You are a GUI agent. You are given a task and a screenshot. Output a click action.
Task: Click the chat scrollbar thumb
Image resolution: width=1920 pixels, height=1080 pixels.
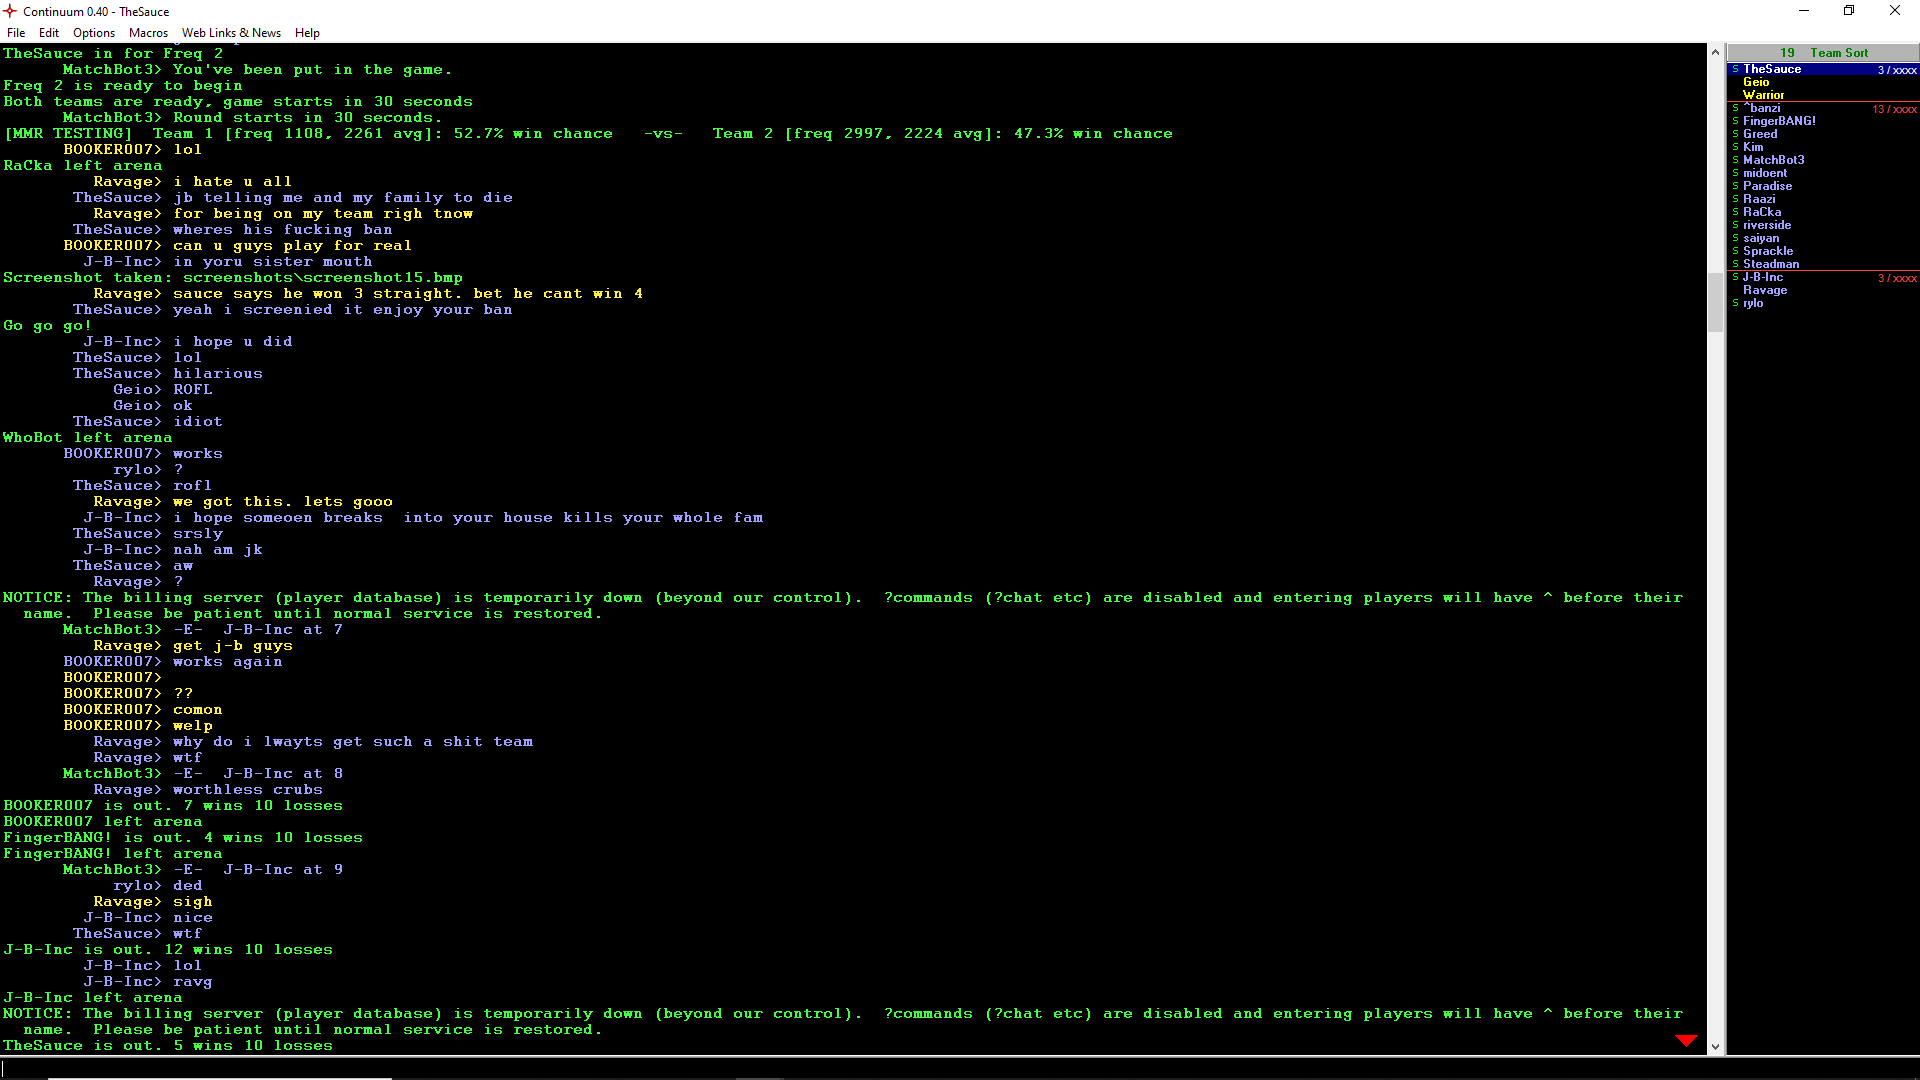[x=1715, y=300]
